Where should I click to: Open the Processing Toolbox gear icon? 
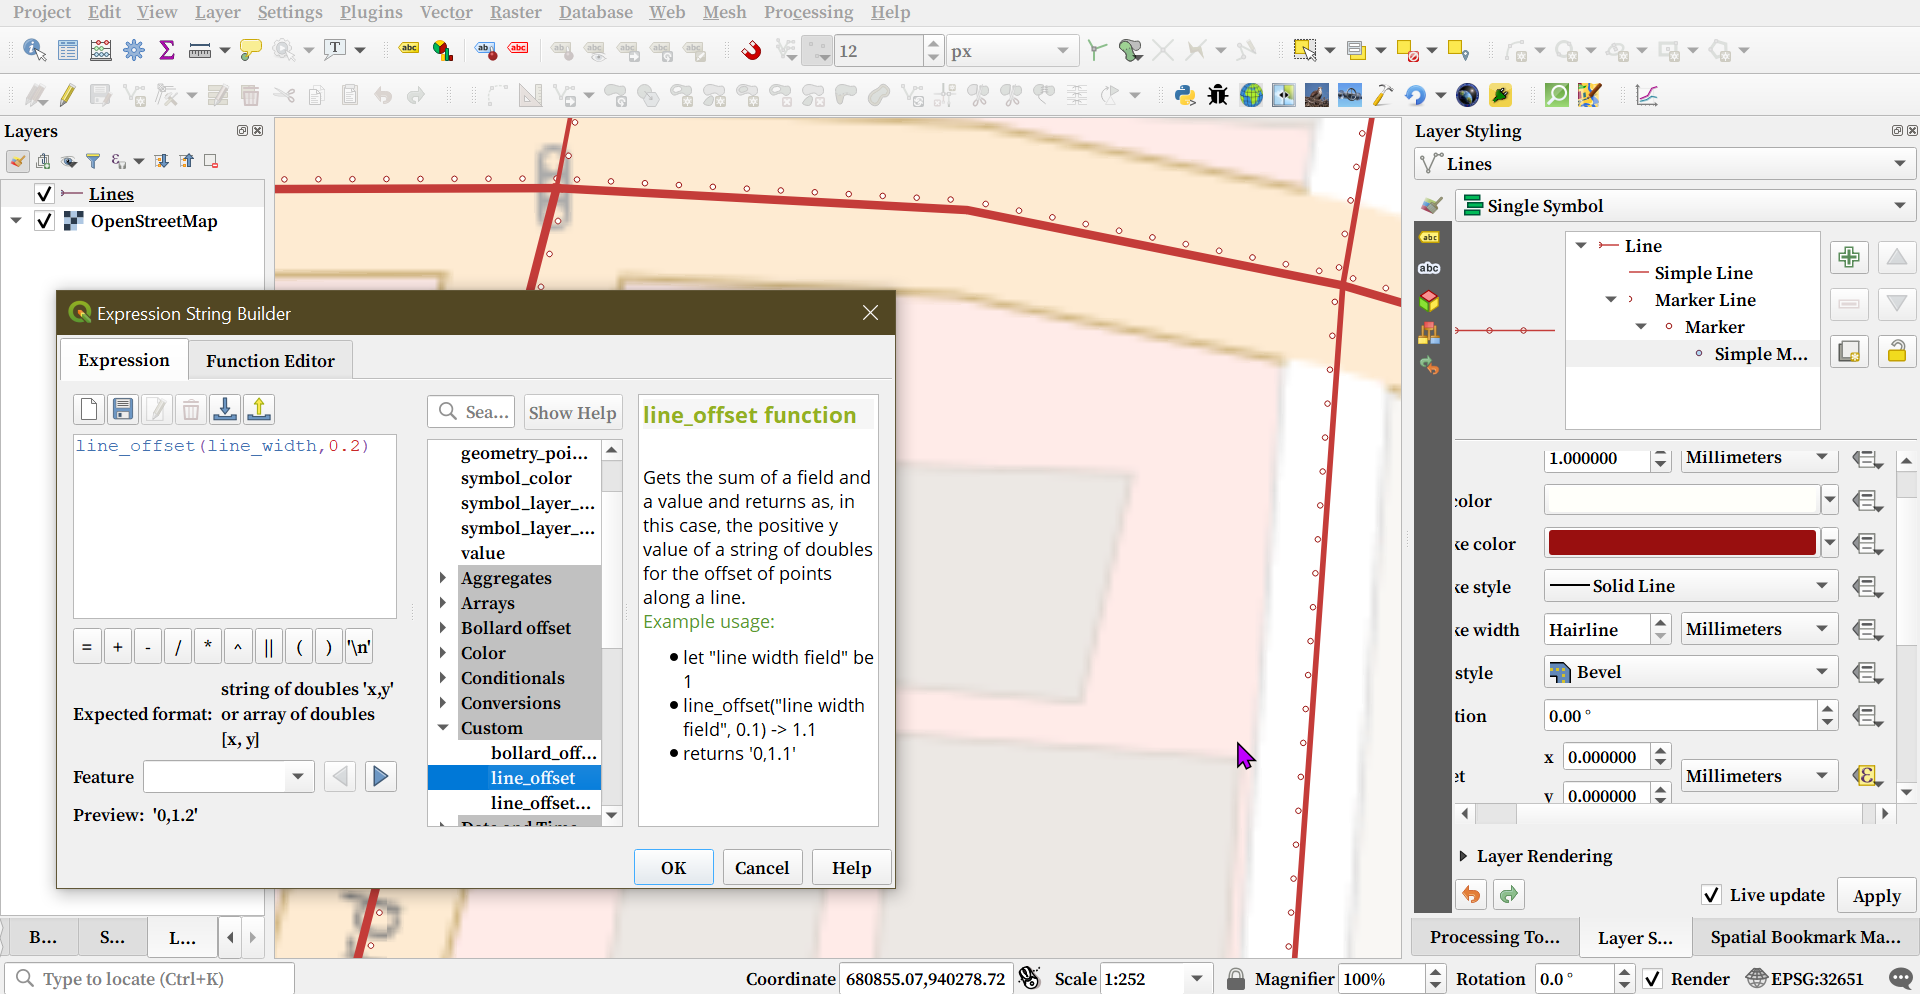(x=134, y=50)
